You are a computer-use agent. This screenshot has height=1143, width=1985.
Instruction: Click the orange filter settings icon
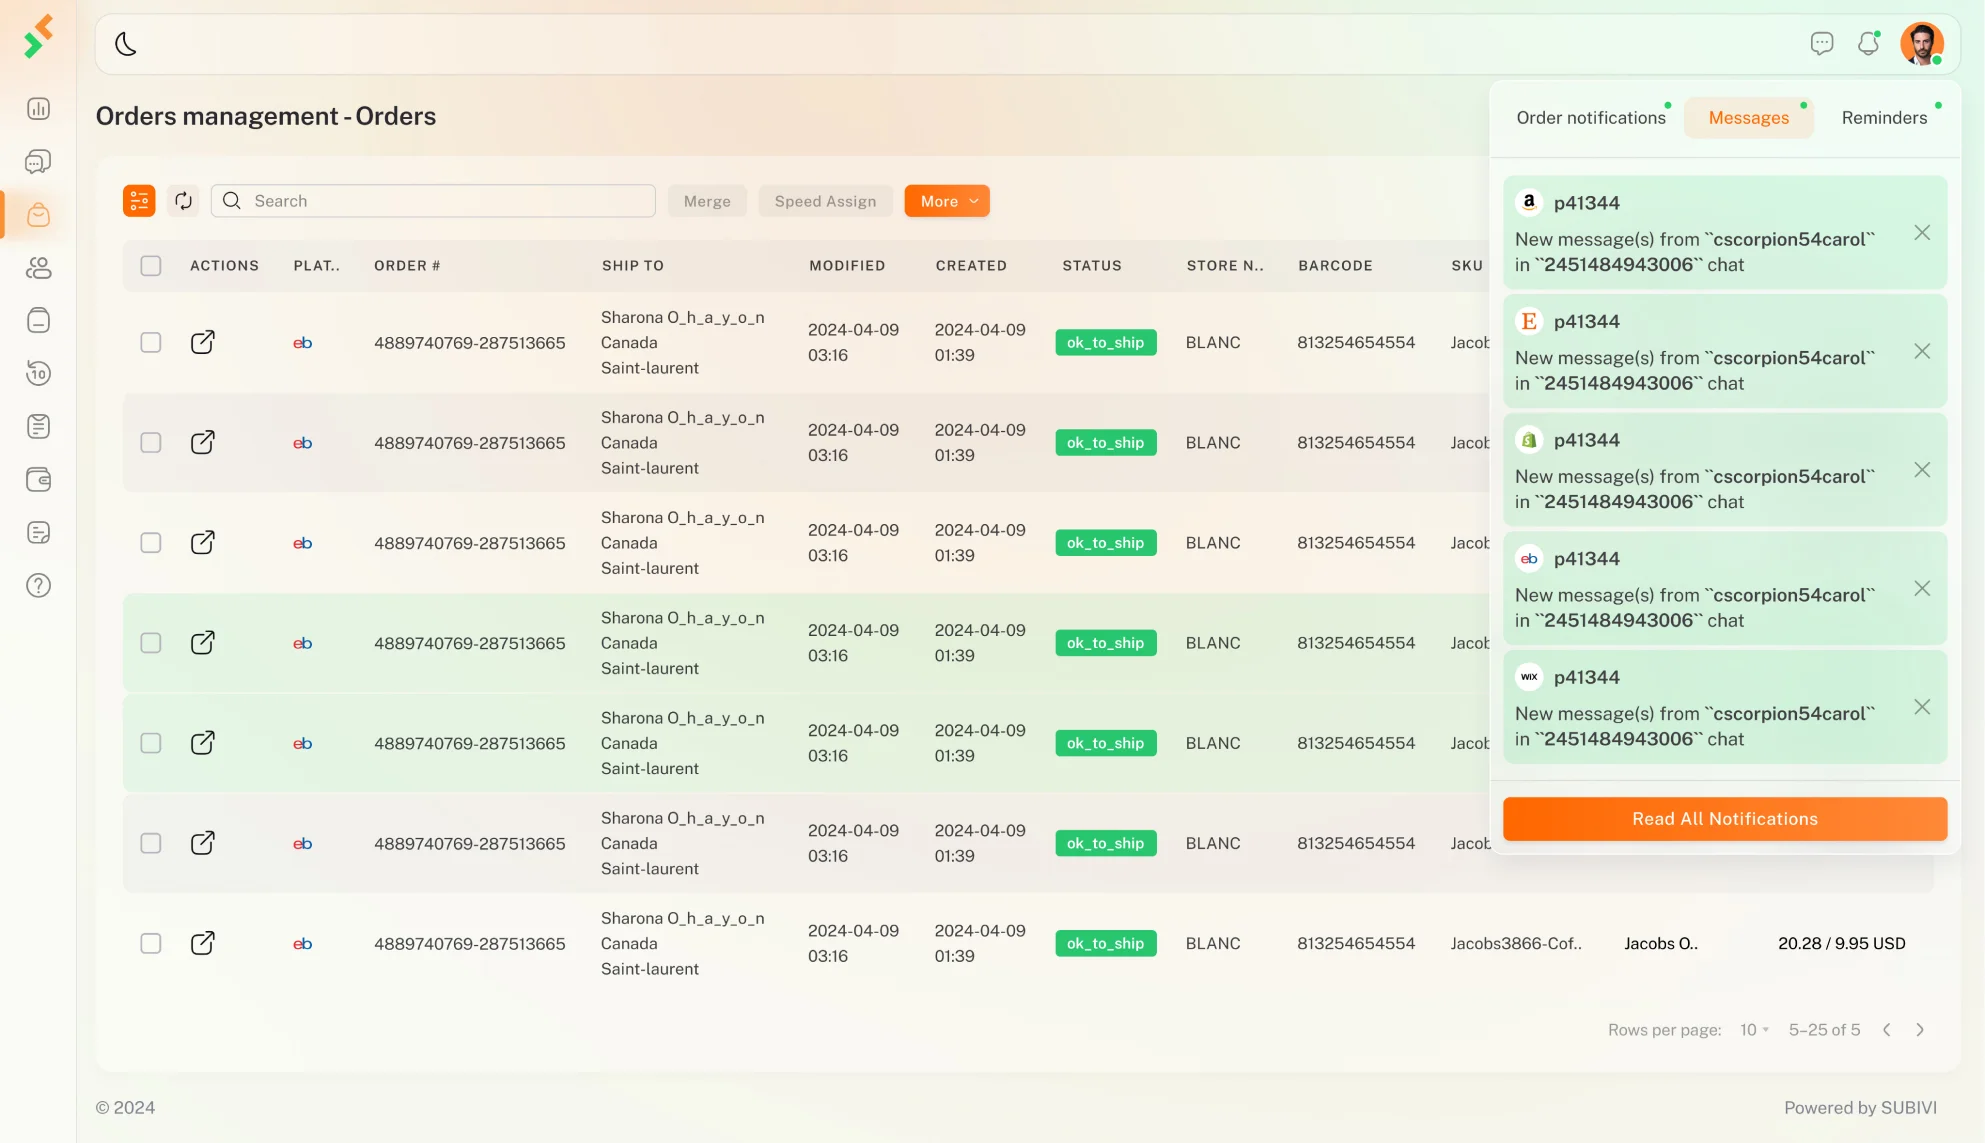[139, 201]
